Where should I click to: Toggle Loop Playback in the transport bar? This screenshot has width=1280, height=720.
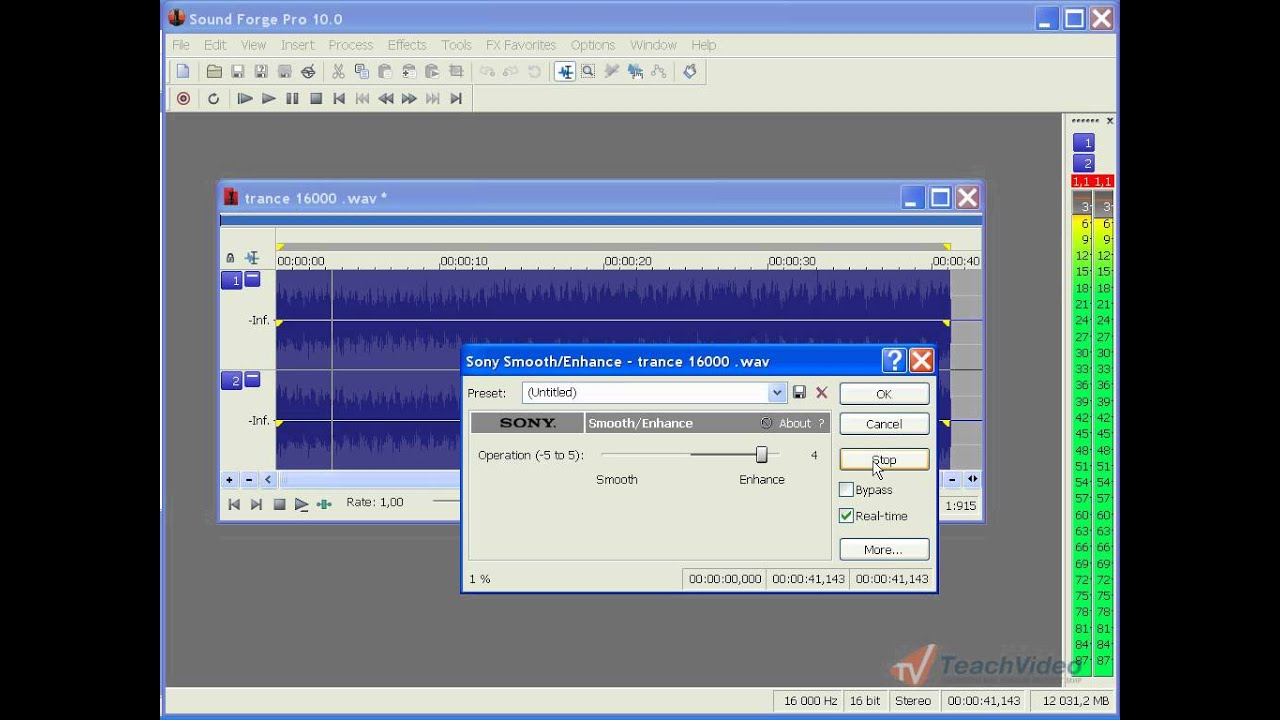point(213,98)
